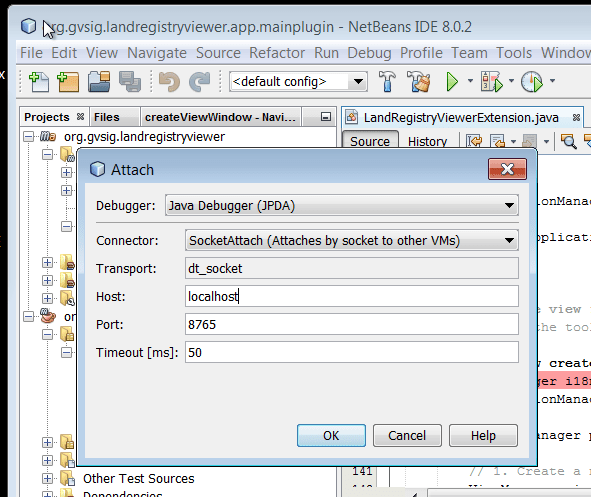The width and height of the screenshot is (591, 497).
Task: Minimize the Projects window group
Action: [x=326, y=117]
